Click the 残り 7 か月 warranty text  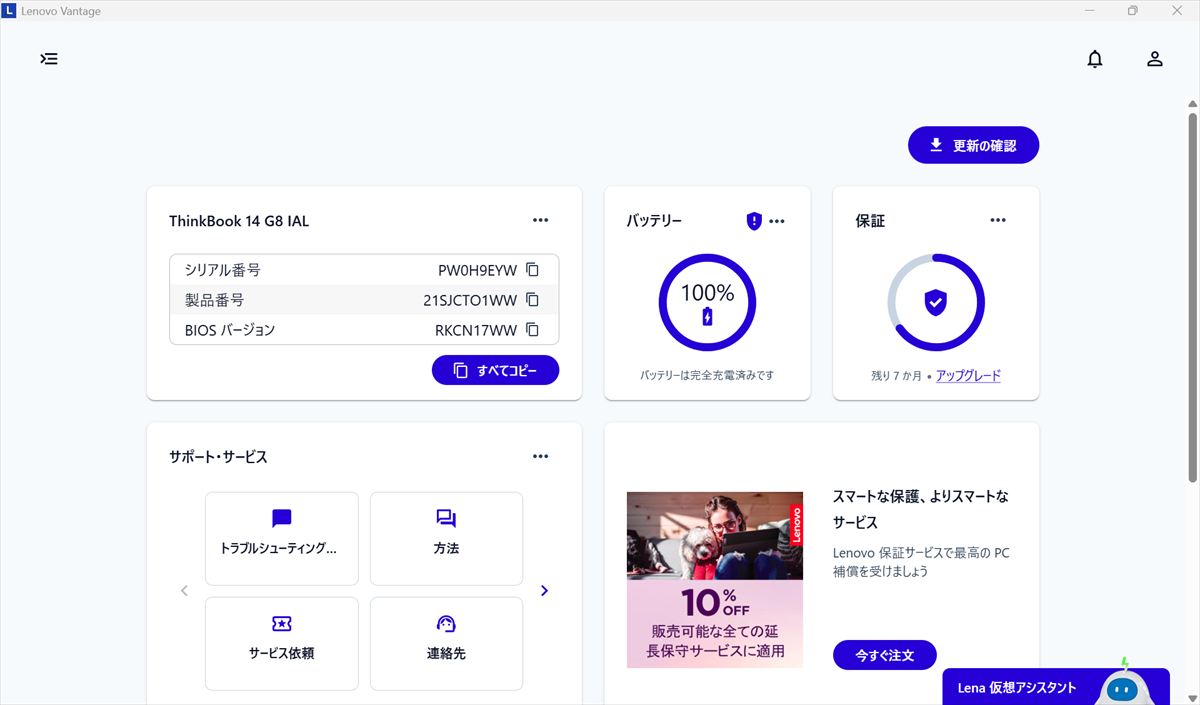tap(897, 376)
